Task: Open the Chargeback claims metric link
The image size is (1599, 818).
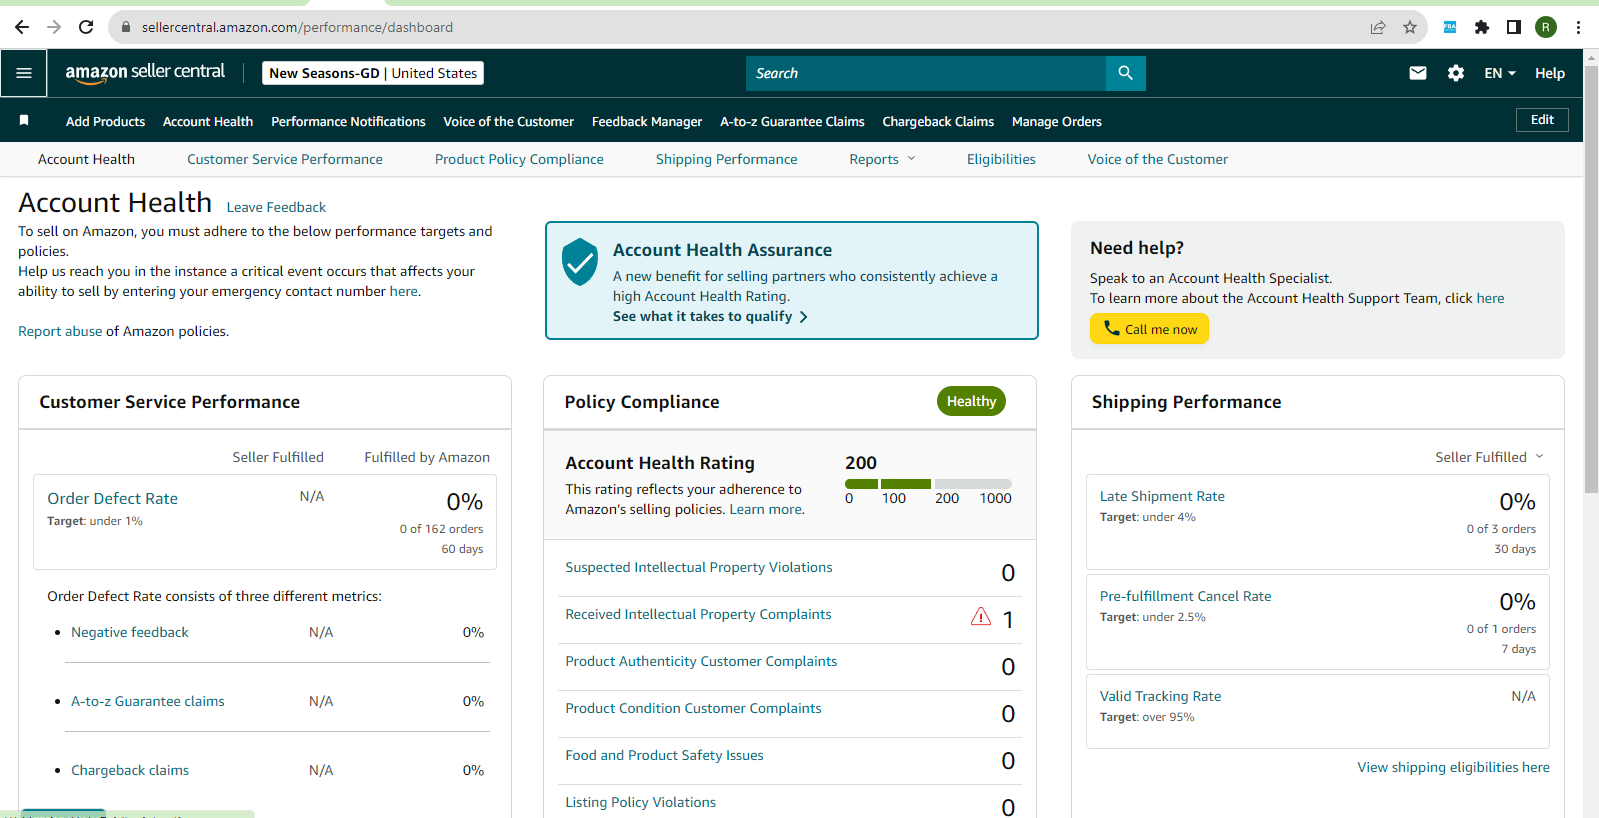Action: [130, 770]
